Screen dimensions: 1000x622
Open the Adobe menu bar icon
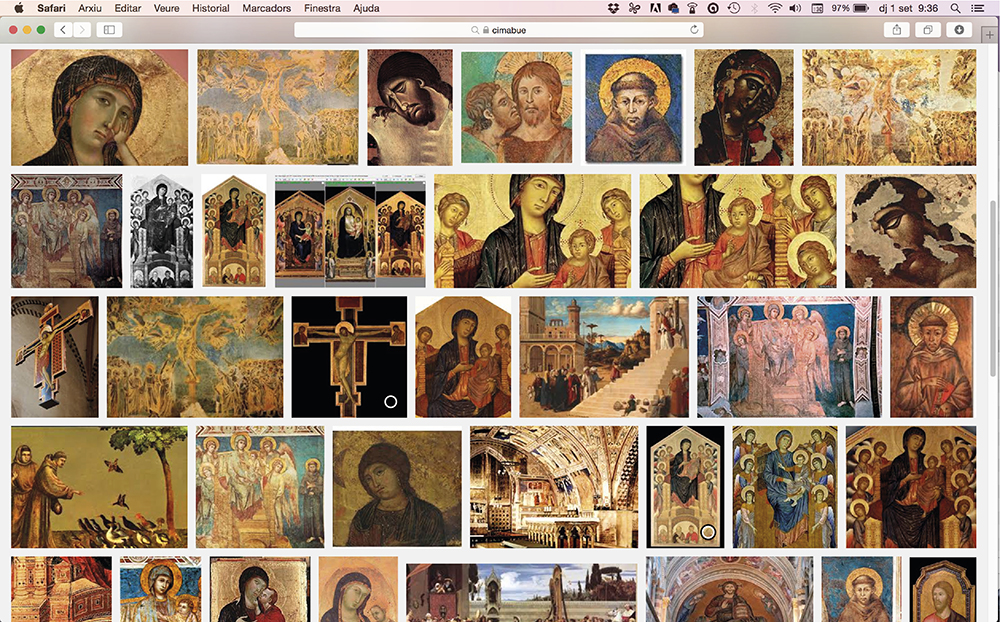pos(654,8)
